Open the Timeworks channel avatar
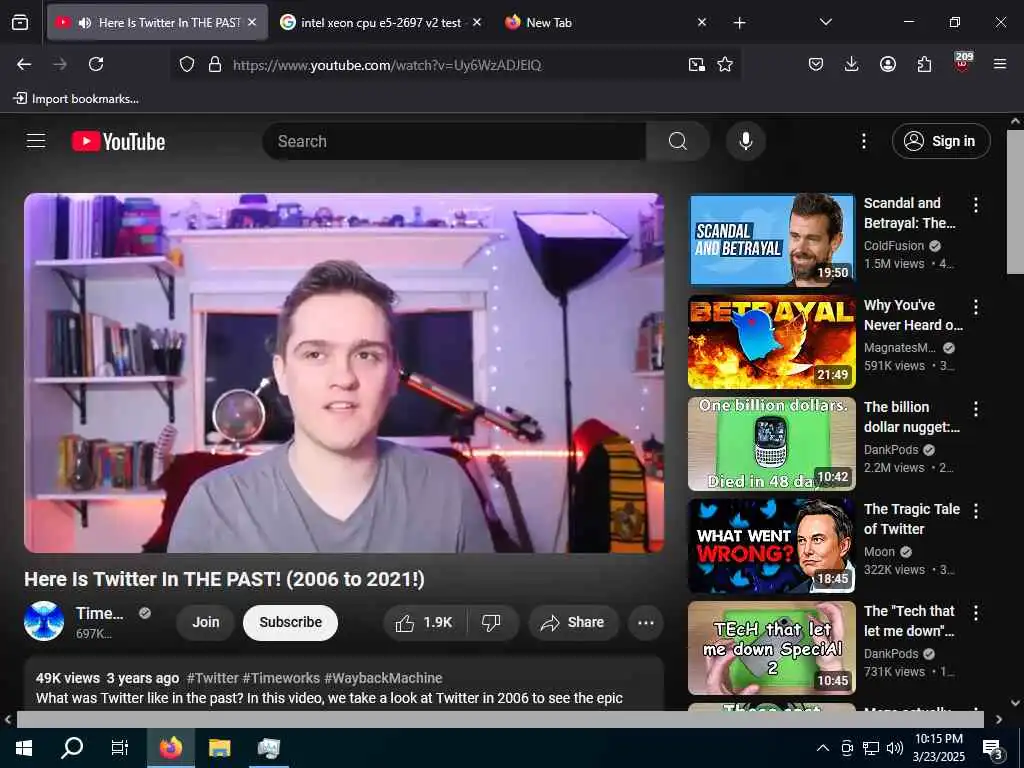Image resolution: width=1024 pixels, height=768 pixels. point(44,621)
